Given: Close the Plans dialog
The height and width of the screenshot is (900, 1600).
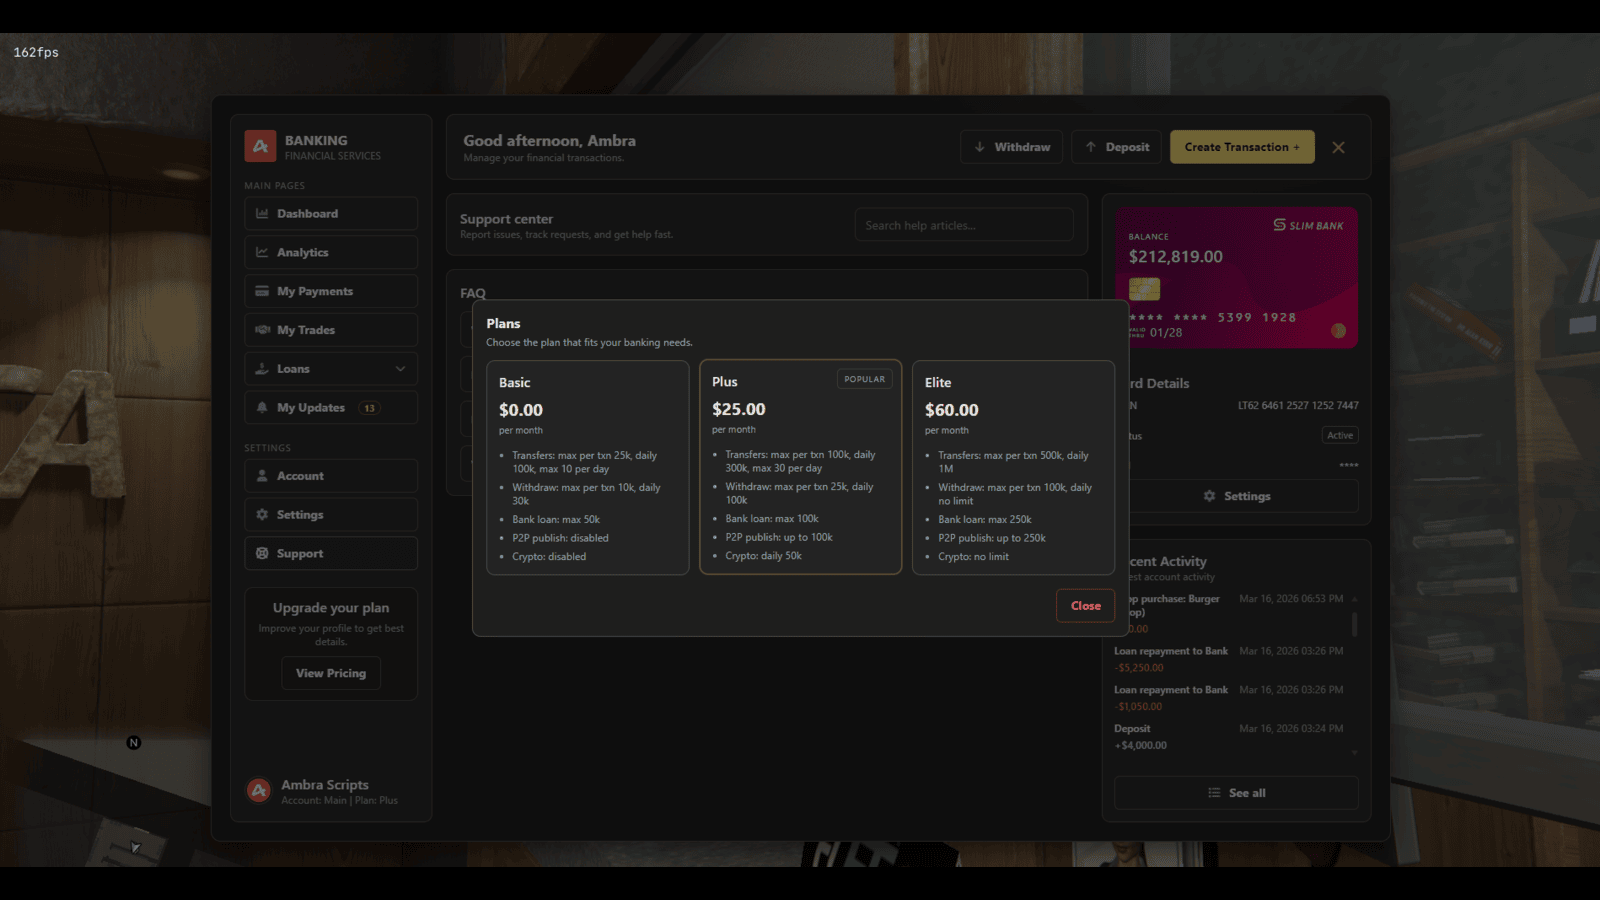Looking at the screenshot, I should point(1085,605).
